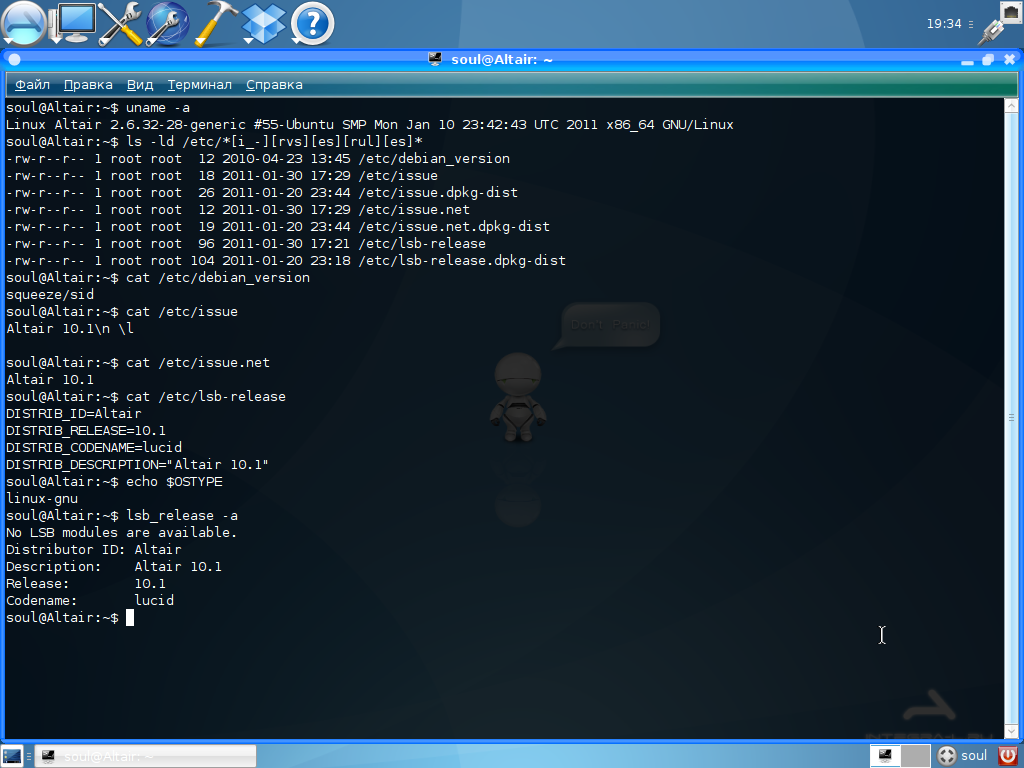Open the main applications menu launcher
Screen dimensions: 1024x768
pyautogui.click(x=24, y=24)
